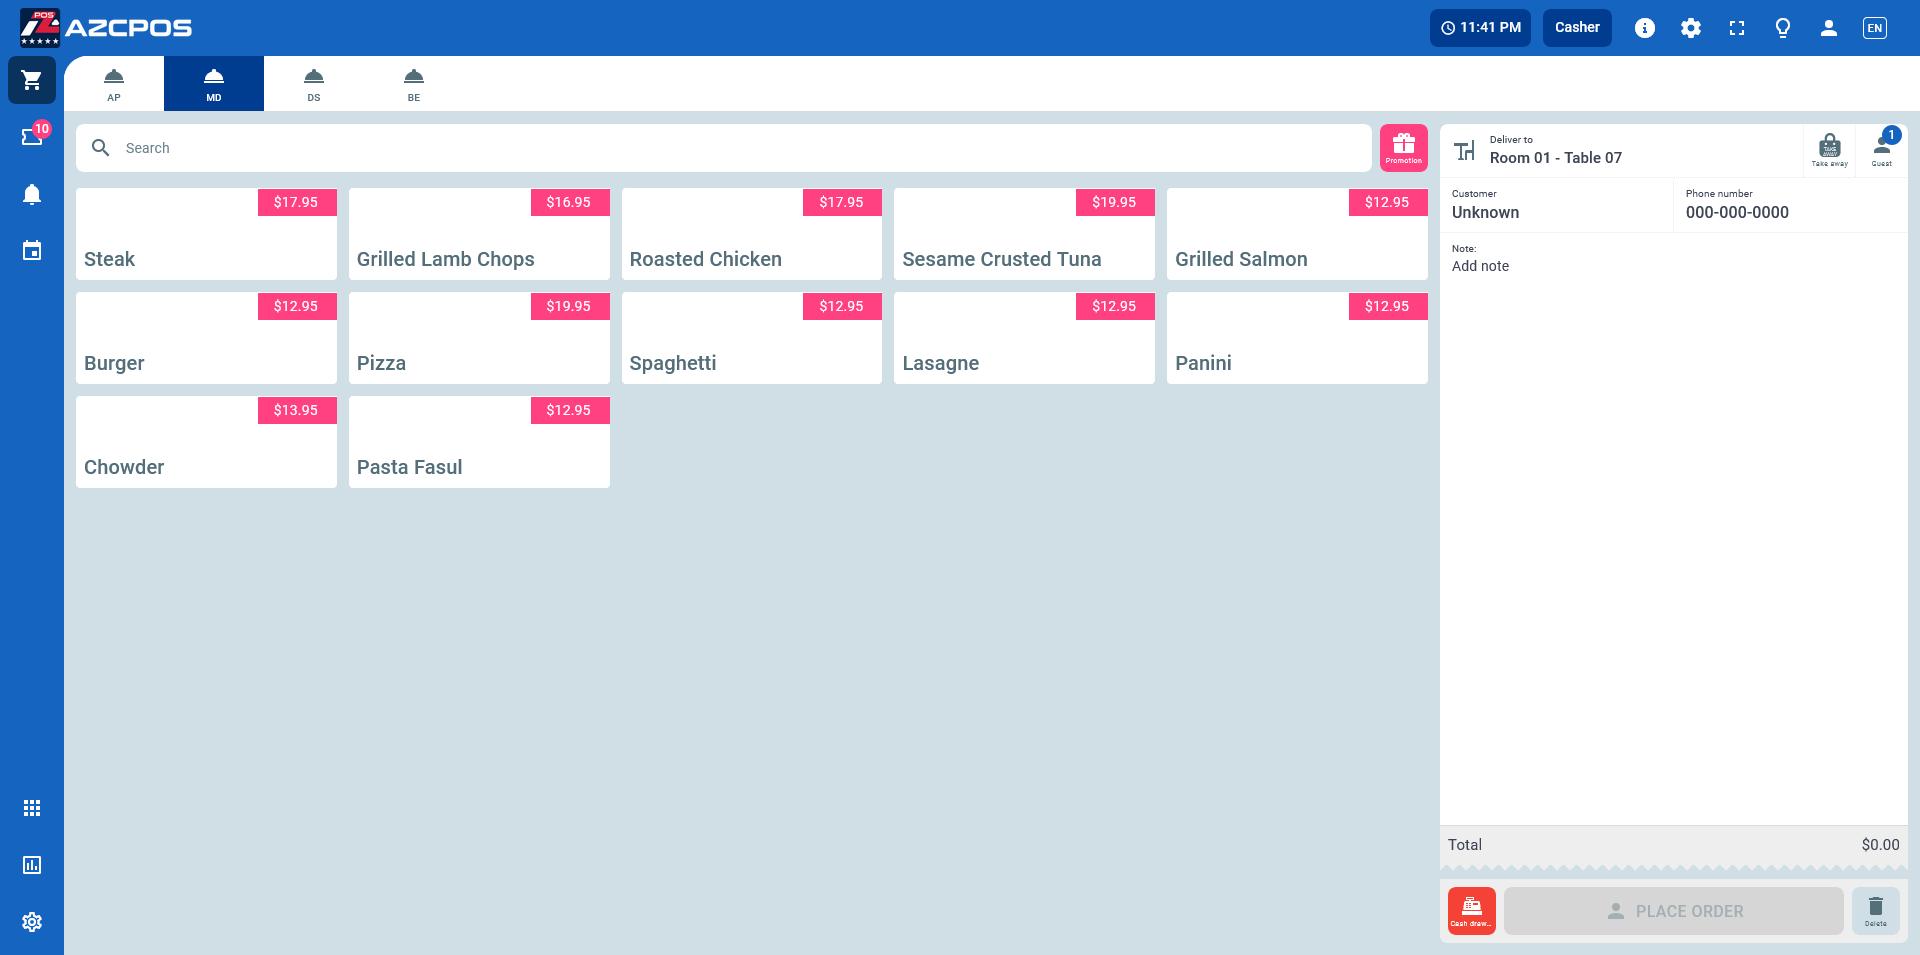Image resolution: width=1920 pixels, height=955 pixels.
Task: Add Spaghetti to the order
Action: [x=752, y=338]
